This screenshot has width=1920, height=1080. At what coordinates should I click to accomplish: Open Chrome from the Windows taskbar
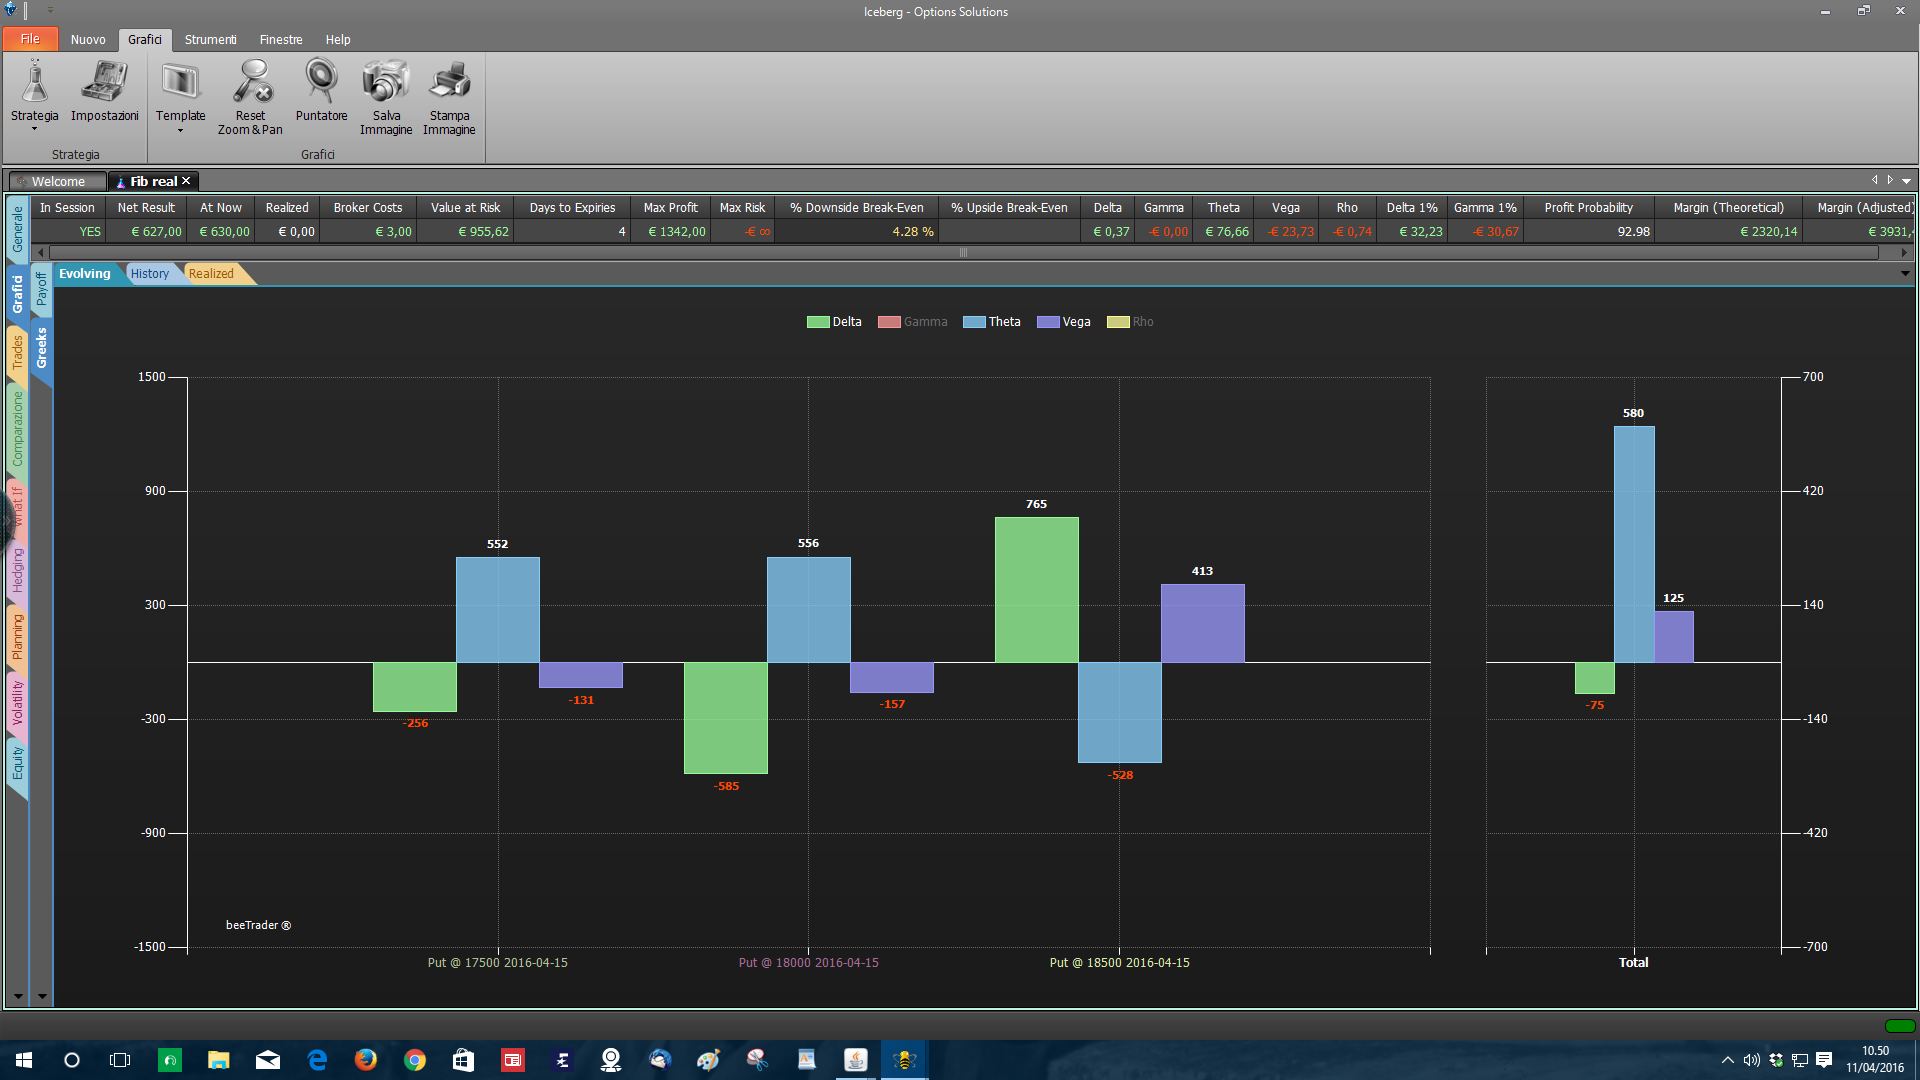click(x=415, y=1060)
